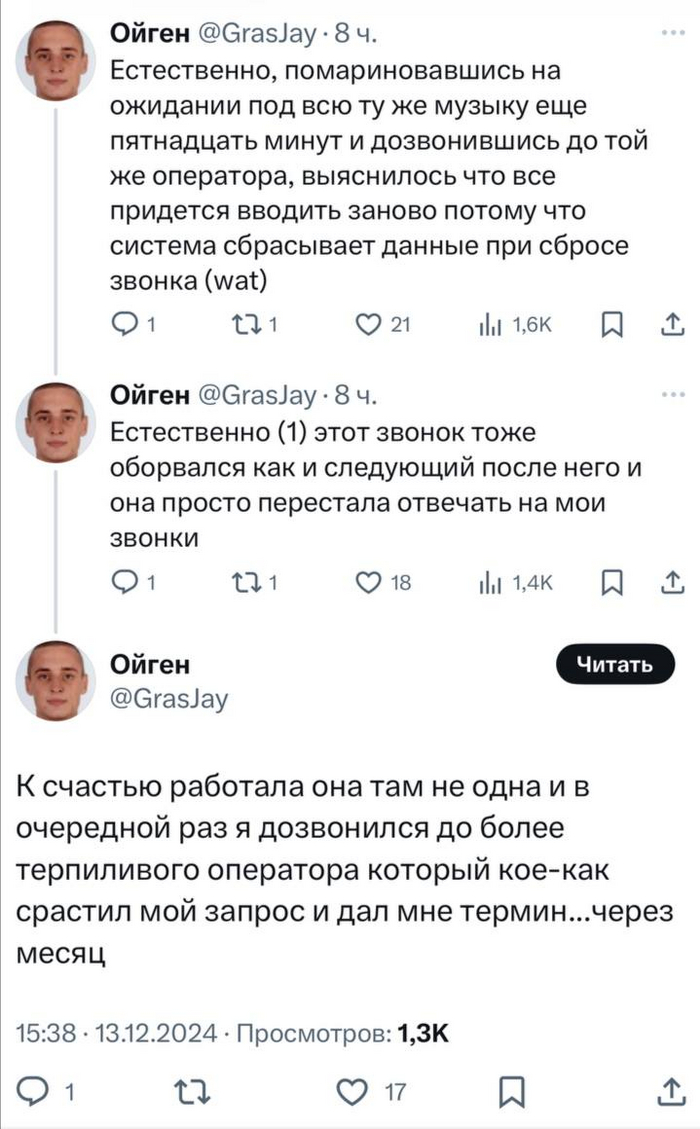Screen dimensions: 700x1129
Task: Retweet the first tweet with 1 repost
Action: pyautogui.click(x=245, y=323)
